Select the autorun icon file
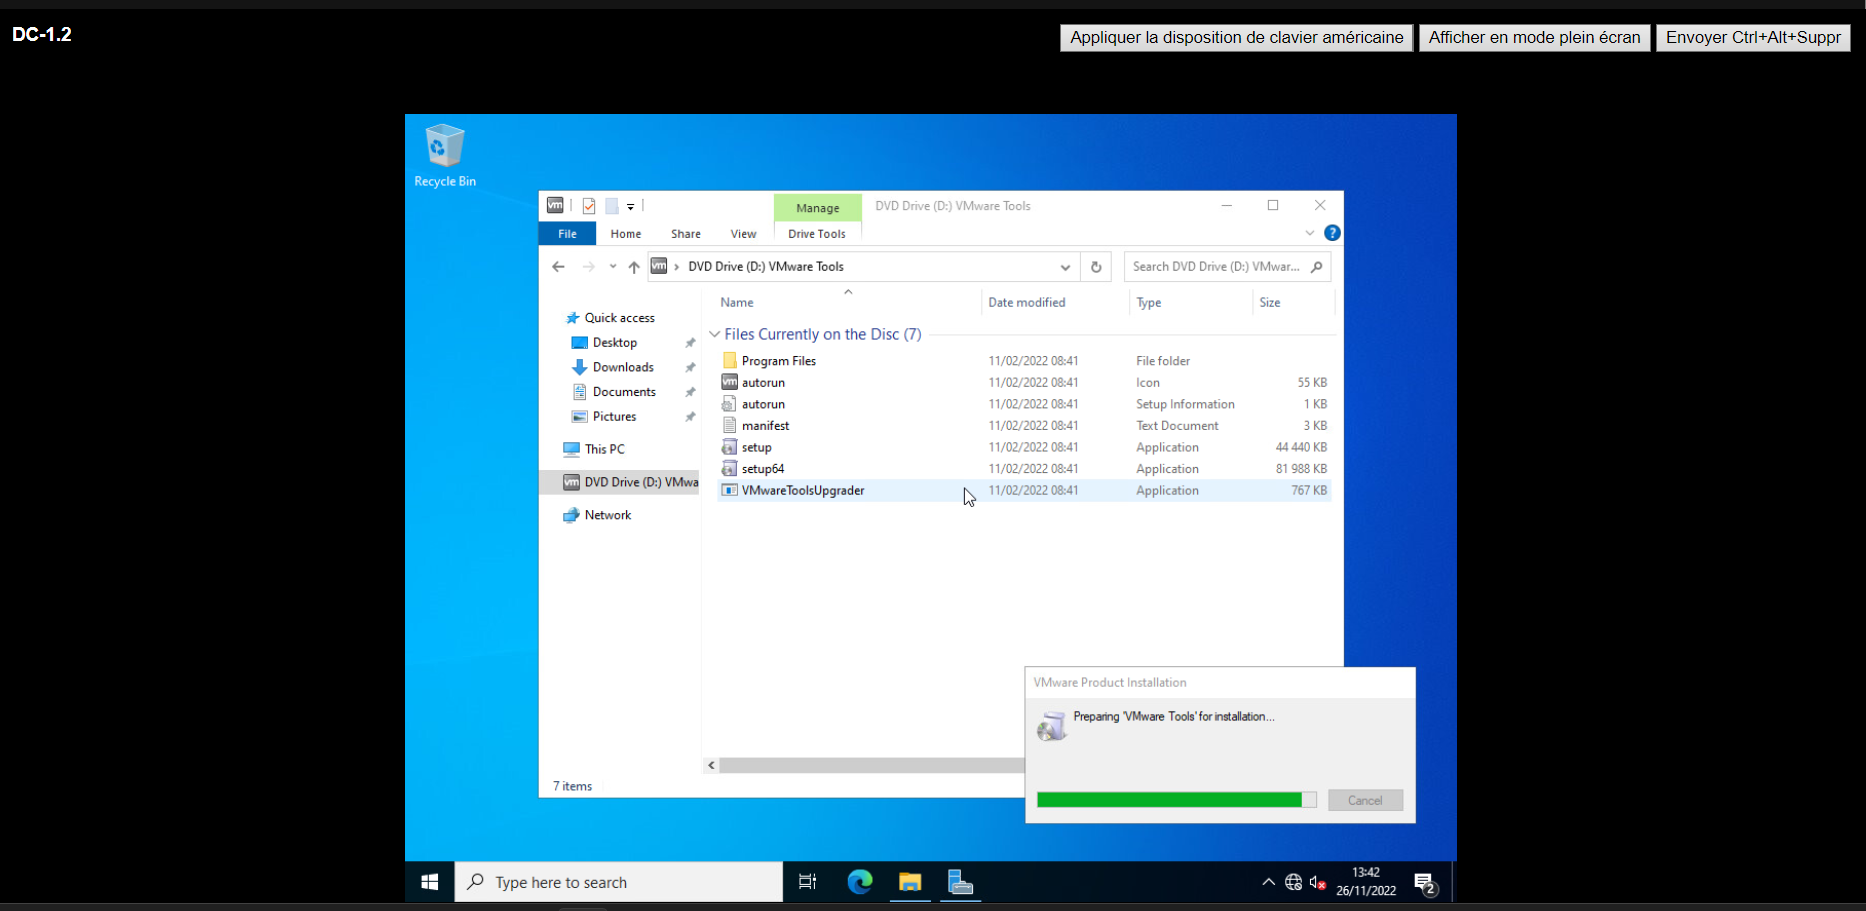This screenshot has height=911, width=1866. (x=1024, y=382)
